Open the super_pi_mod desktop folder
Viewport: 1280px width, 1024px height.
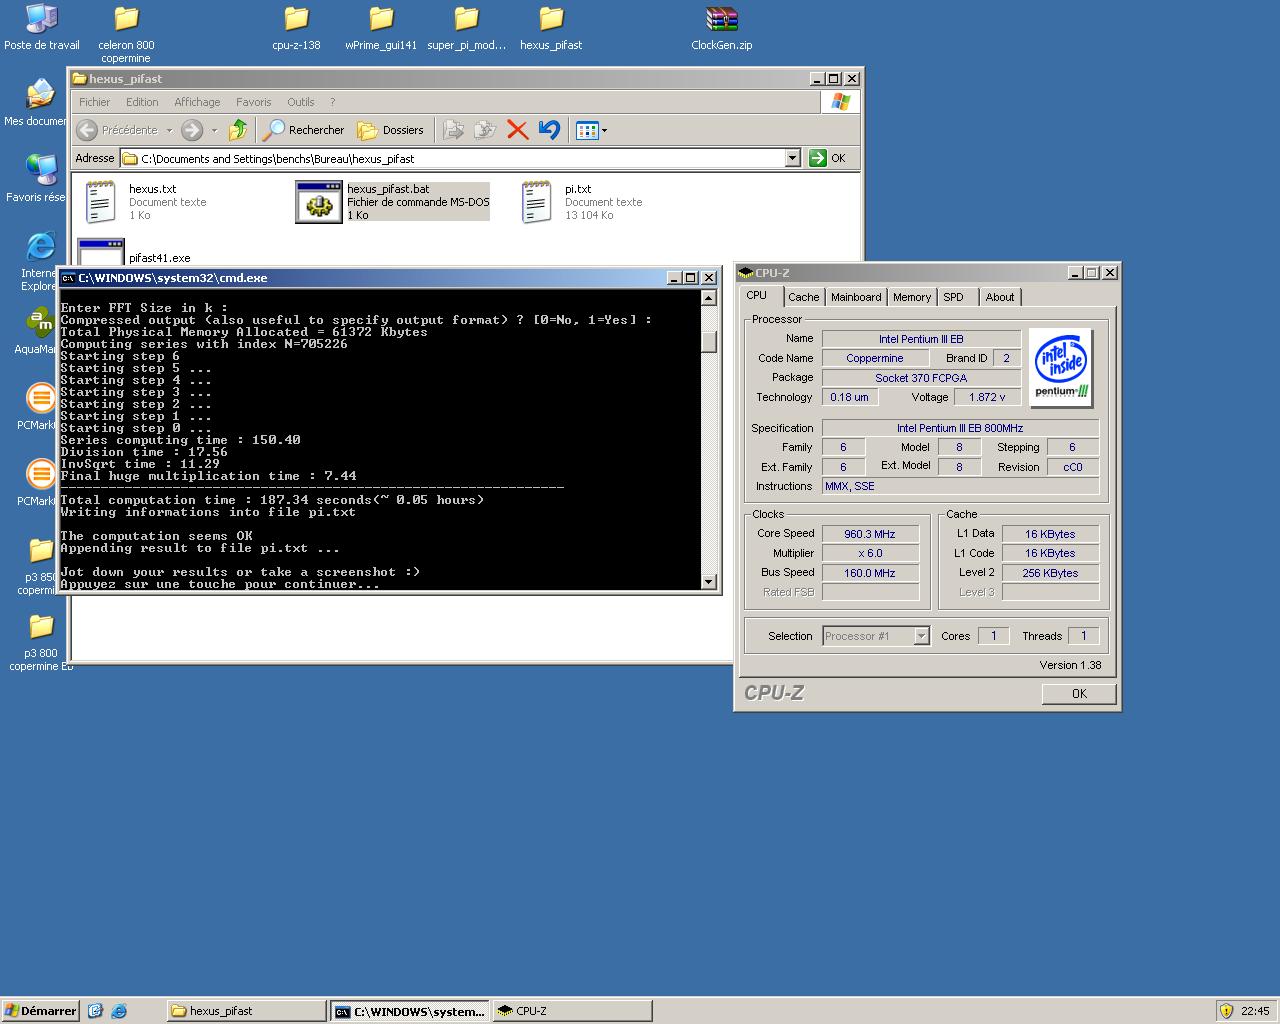[x=466, y=20]
